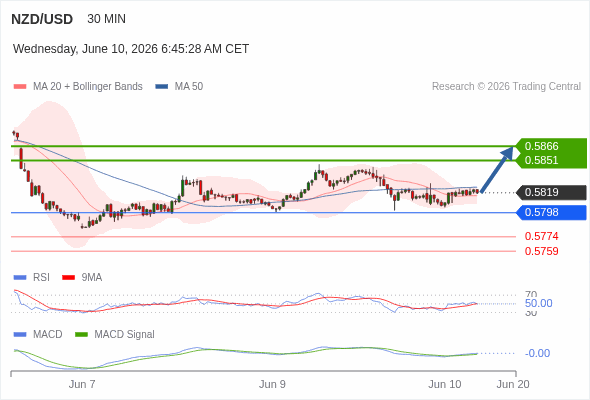Click the MACD Signal green swatch
The height and width of the screenshot is (400, 590).
81,335
